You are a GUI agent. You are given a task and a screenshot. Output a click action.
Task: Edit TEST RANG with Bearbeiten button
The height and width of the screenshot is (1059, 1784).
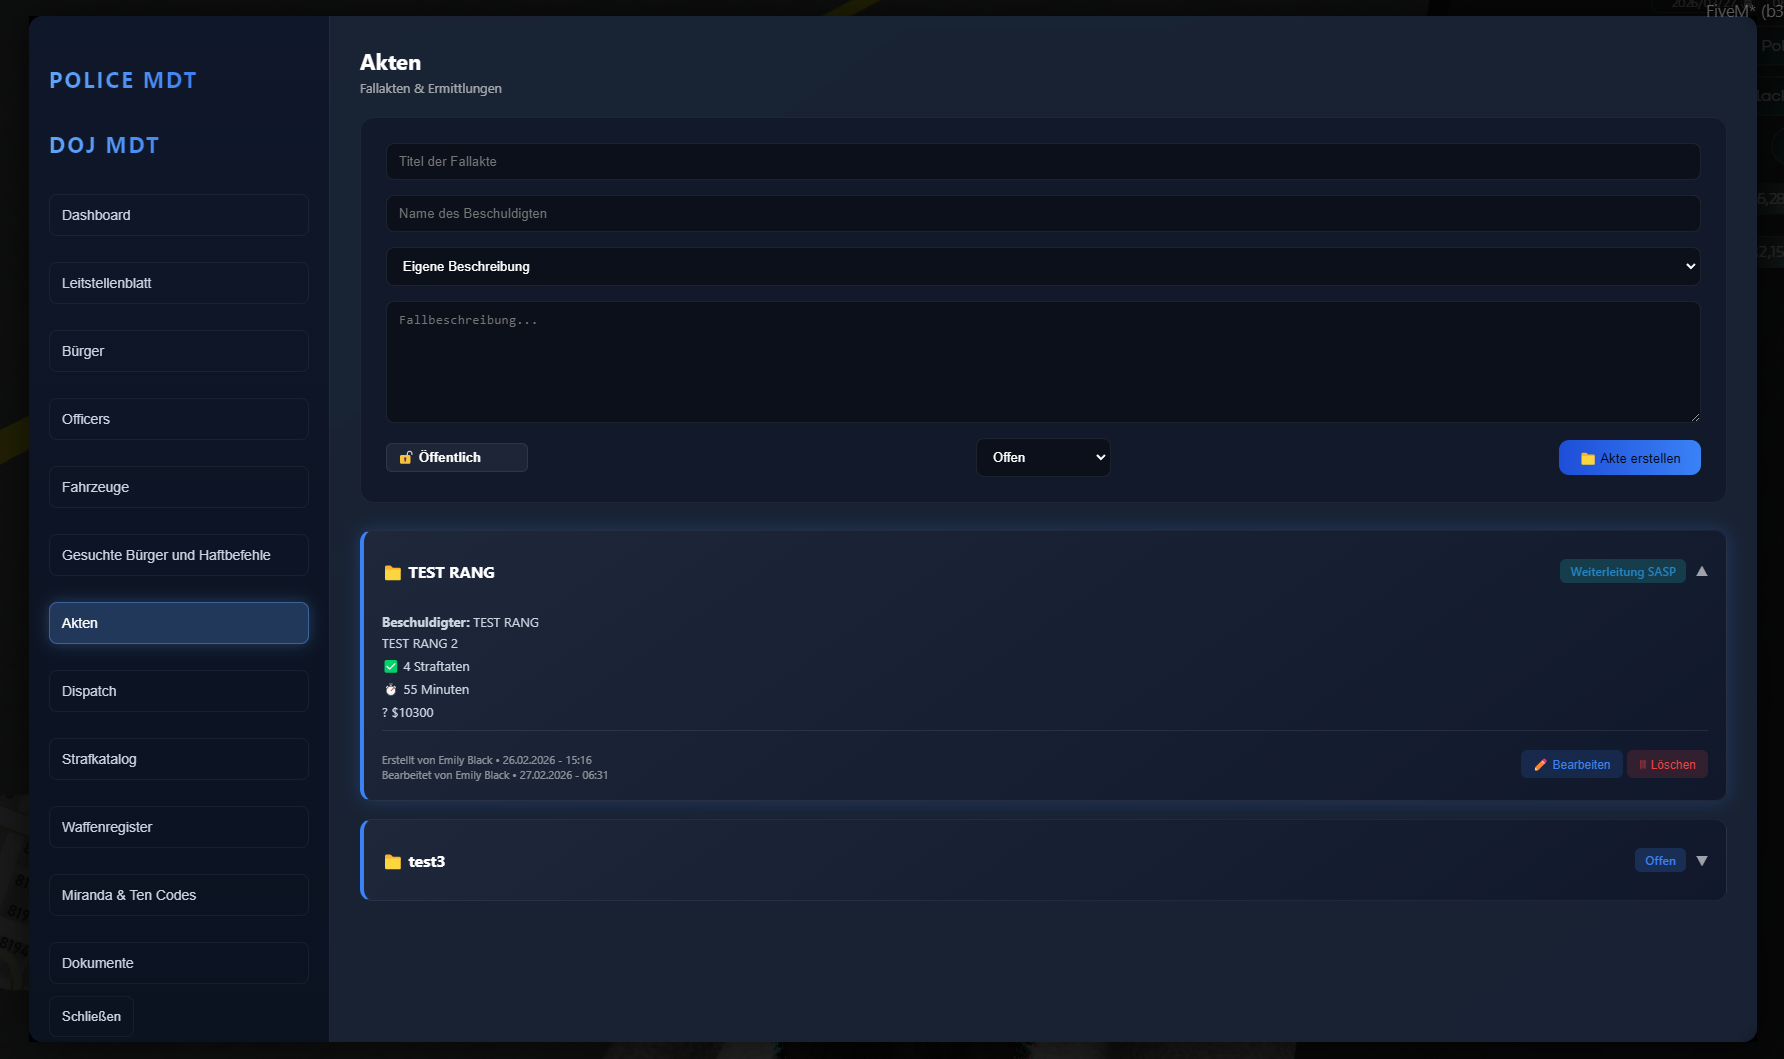tap(1572, 765)
